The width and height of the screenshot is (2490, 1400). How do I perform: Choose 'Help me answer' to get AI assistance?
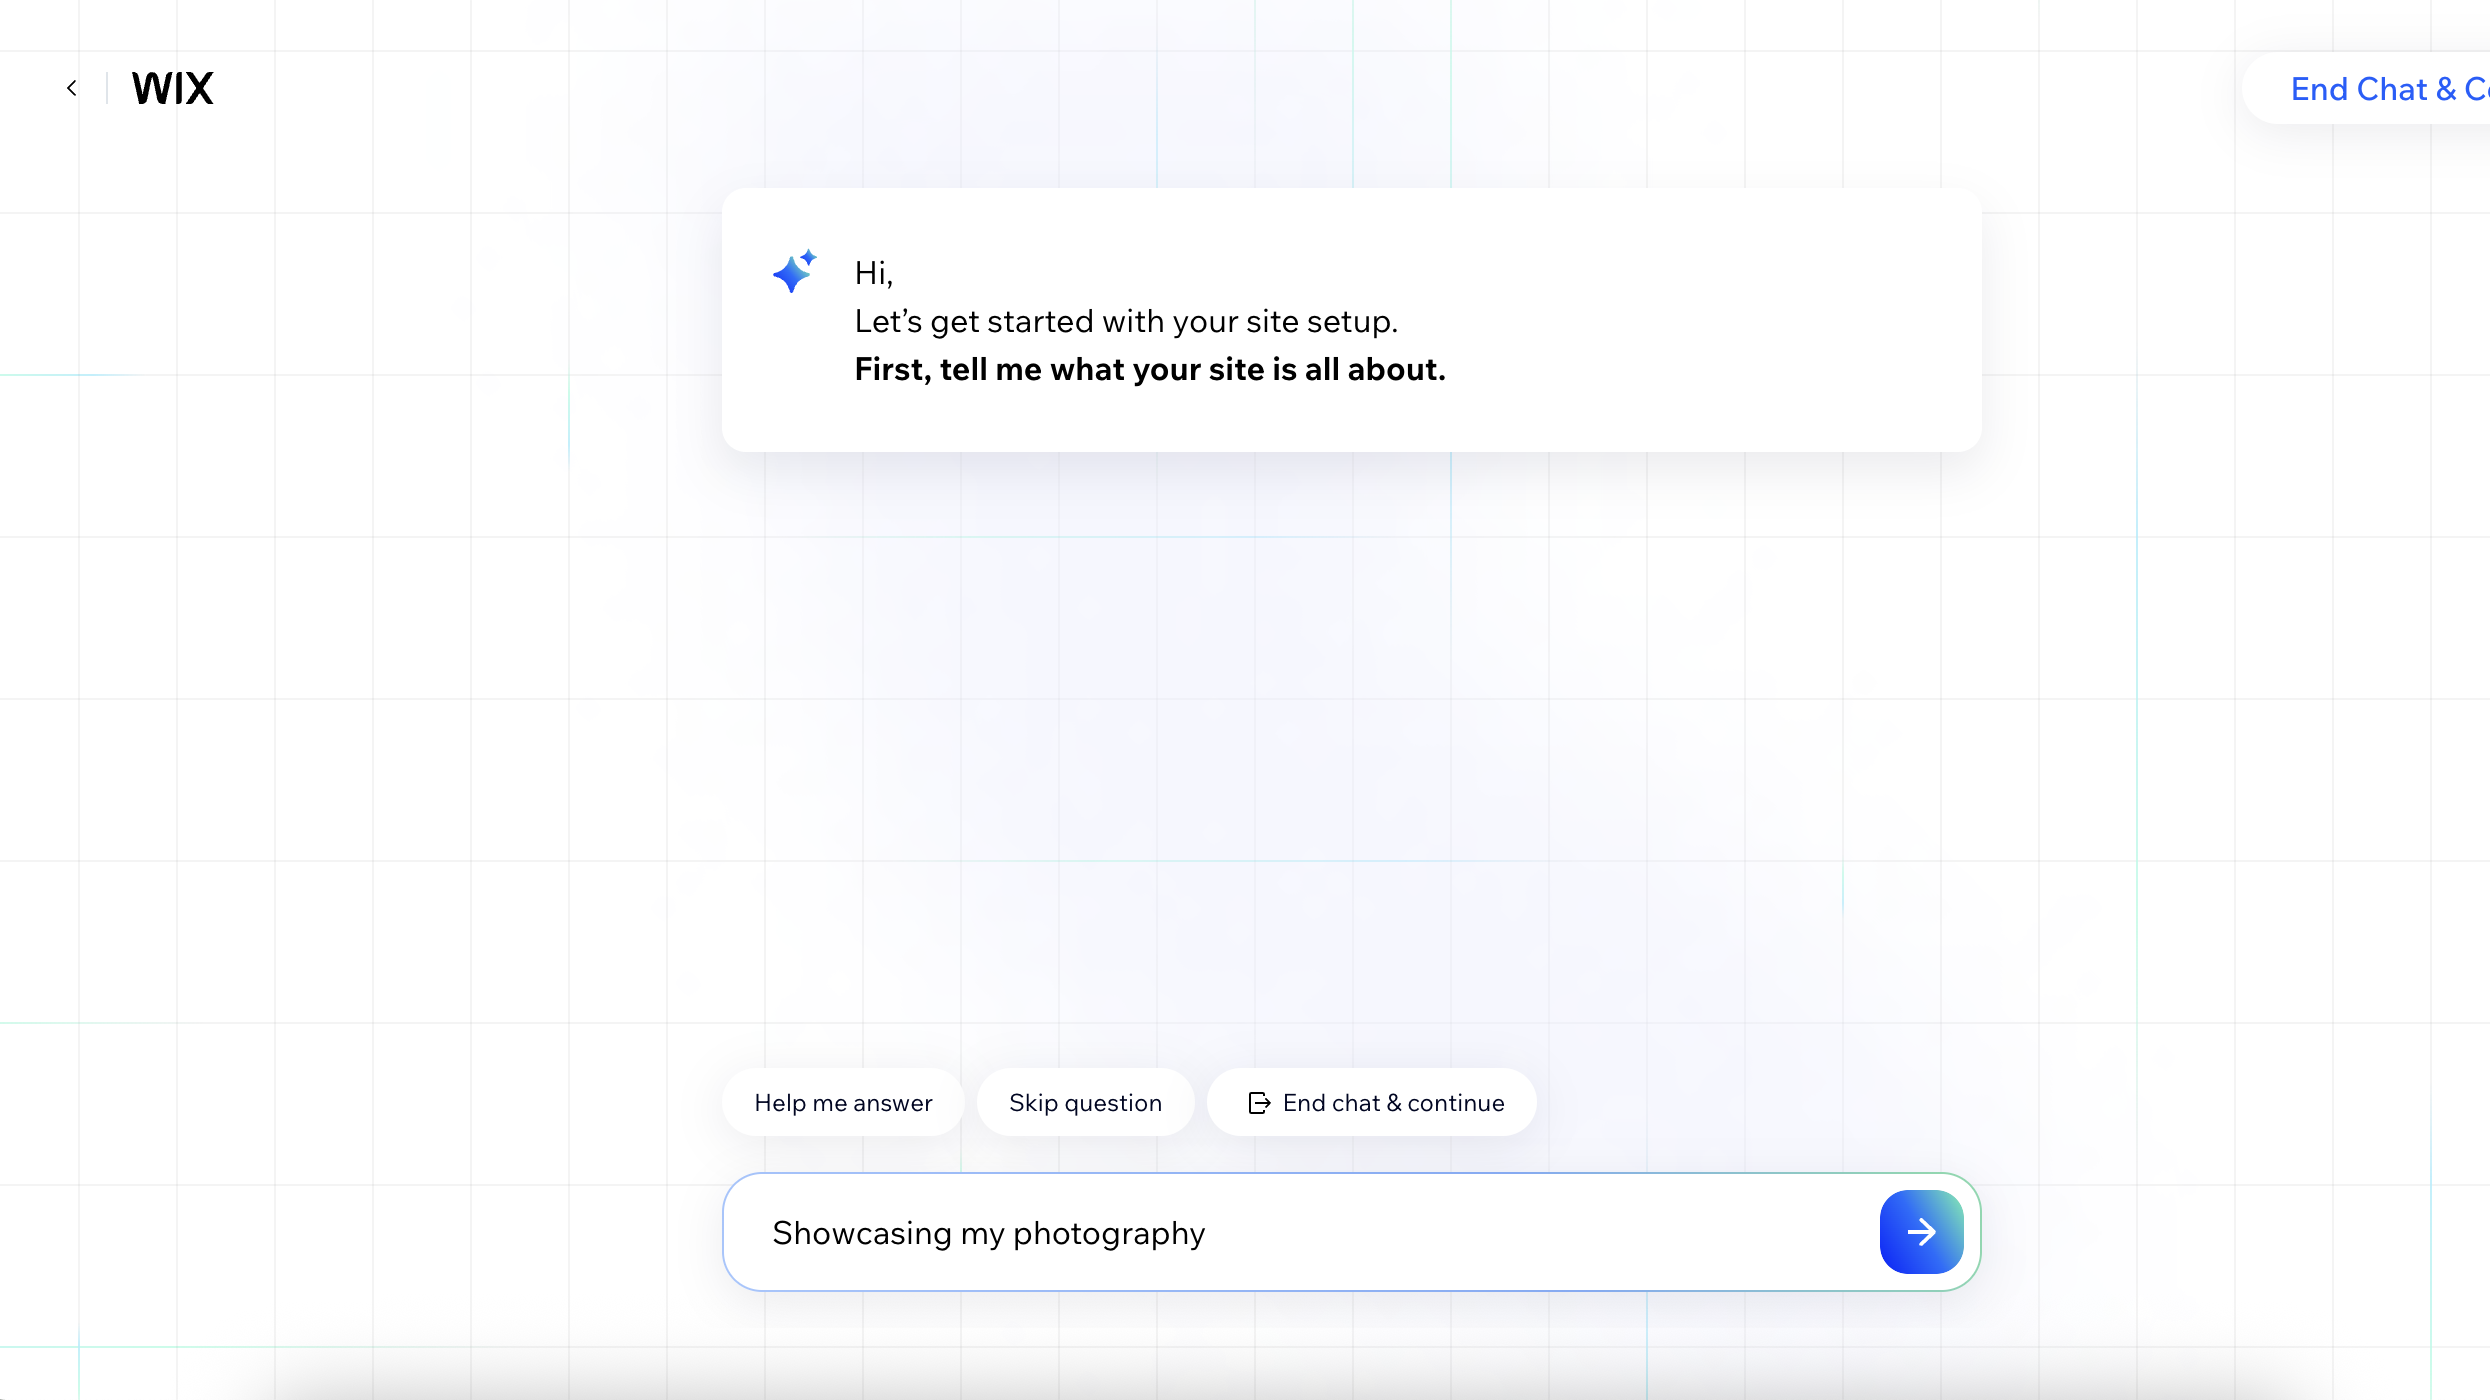click(x=843, y=1102)
